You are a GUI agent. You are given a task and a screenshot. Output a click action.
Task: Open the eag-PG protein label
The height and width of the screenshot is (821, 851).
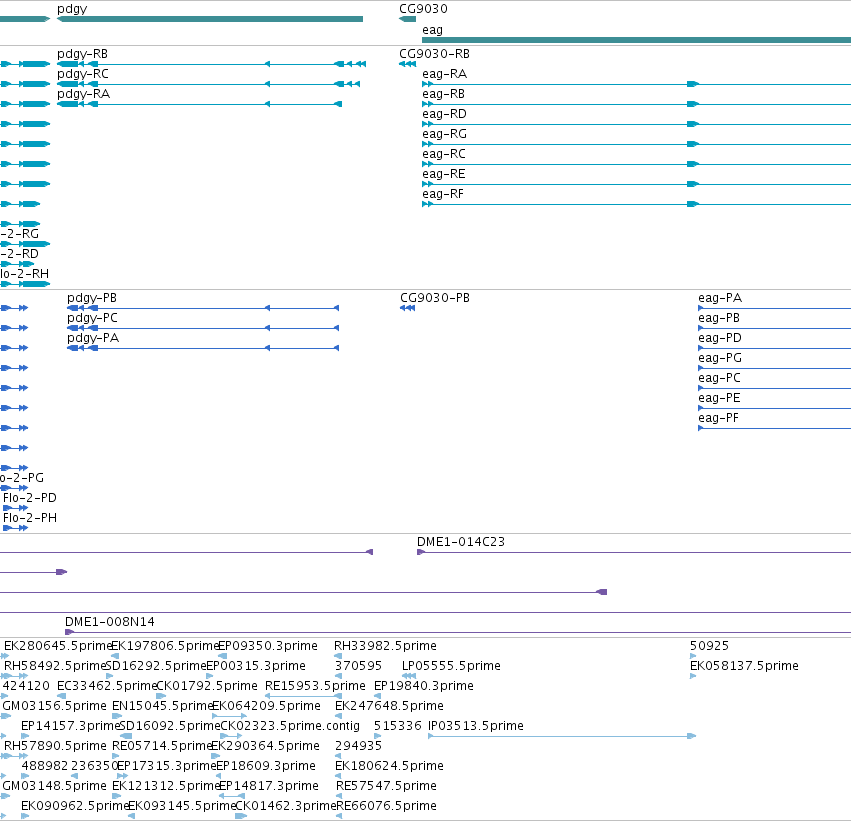720,358
